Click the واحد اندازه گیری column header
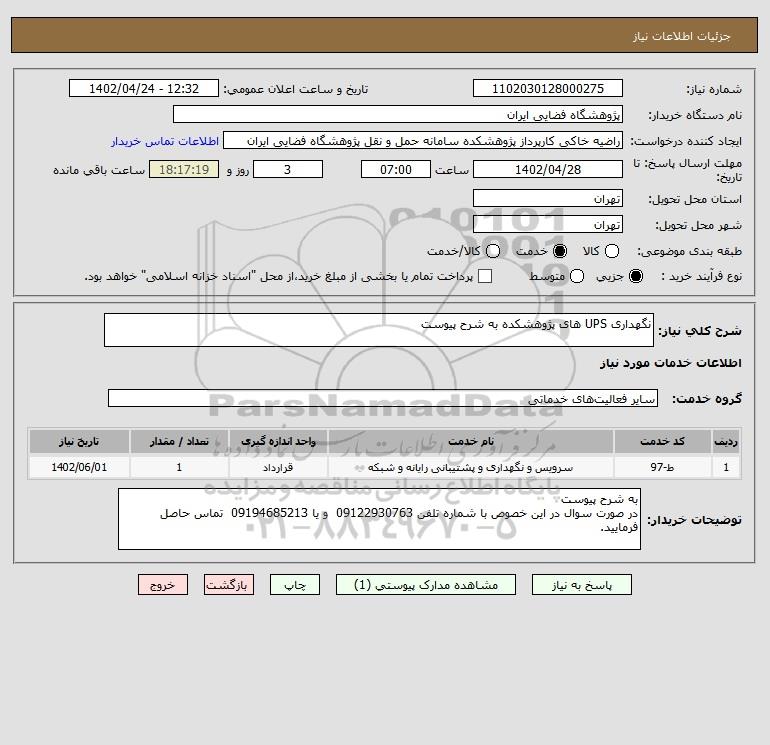The image size is (770, 745). 278,441
